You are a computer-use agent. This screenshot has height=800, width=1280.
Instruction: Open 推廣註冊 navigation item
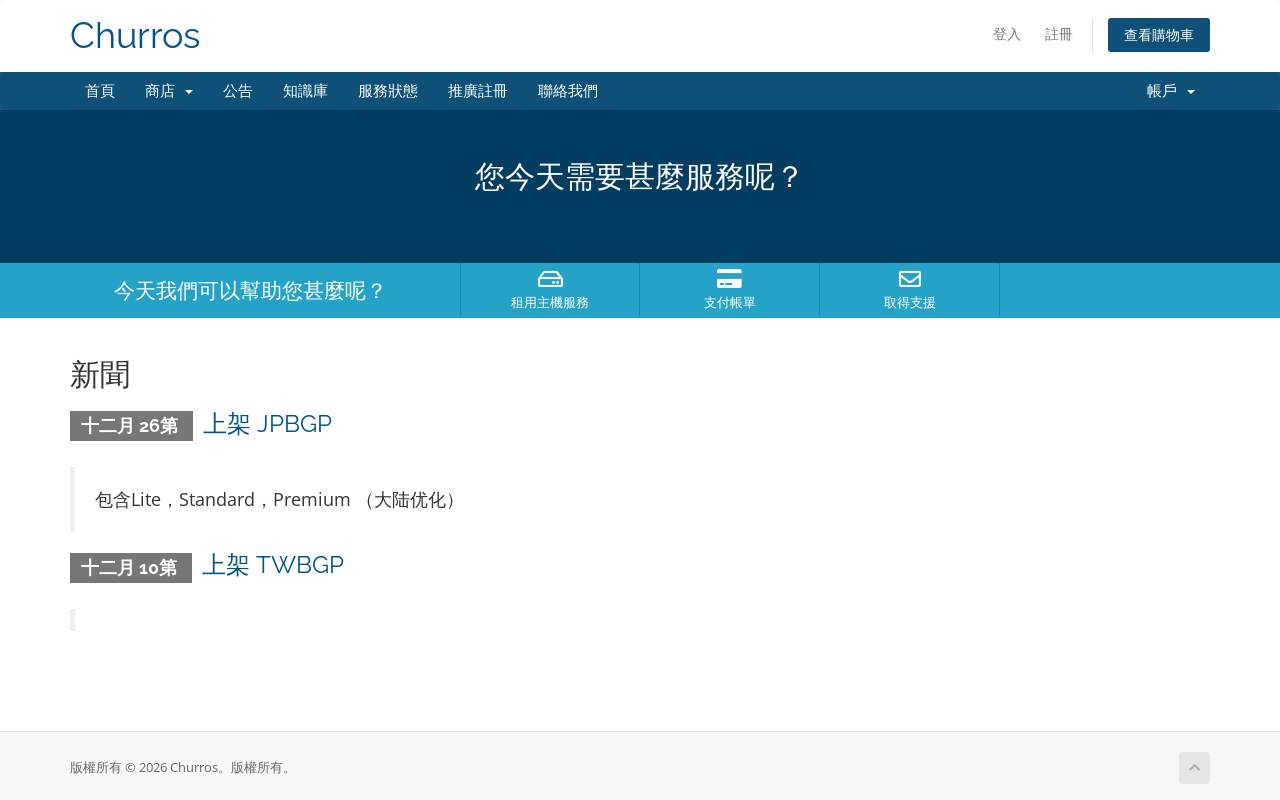(x=478, y=91)
